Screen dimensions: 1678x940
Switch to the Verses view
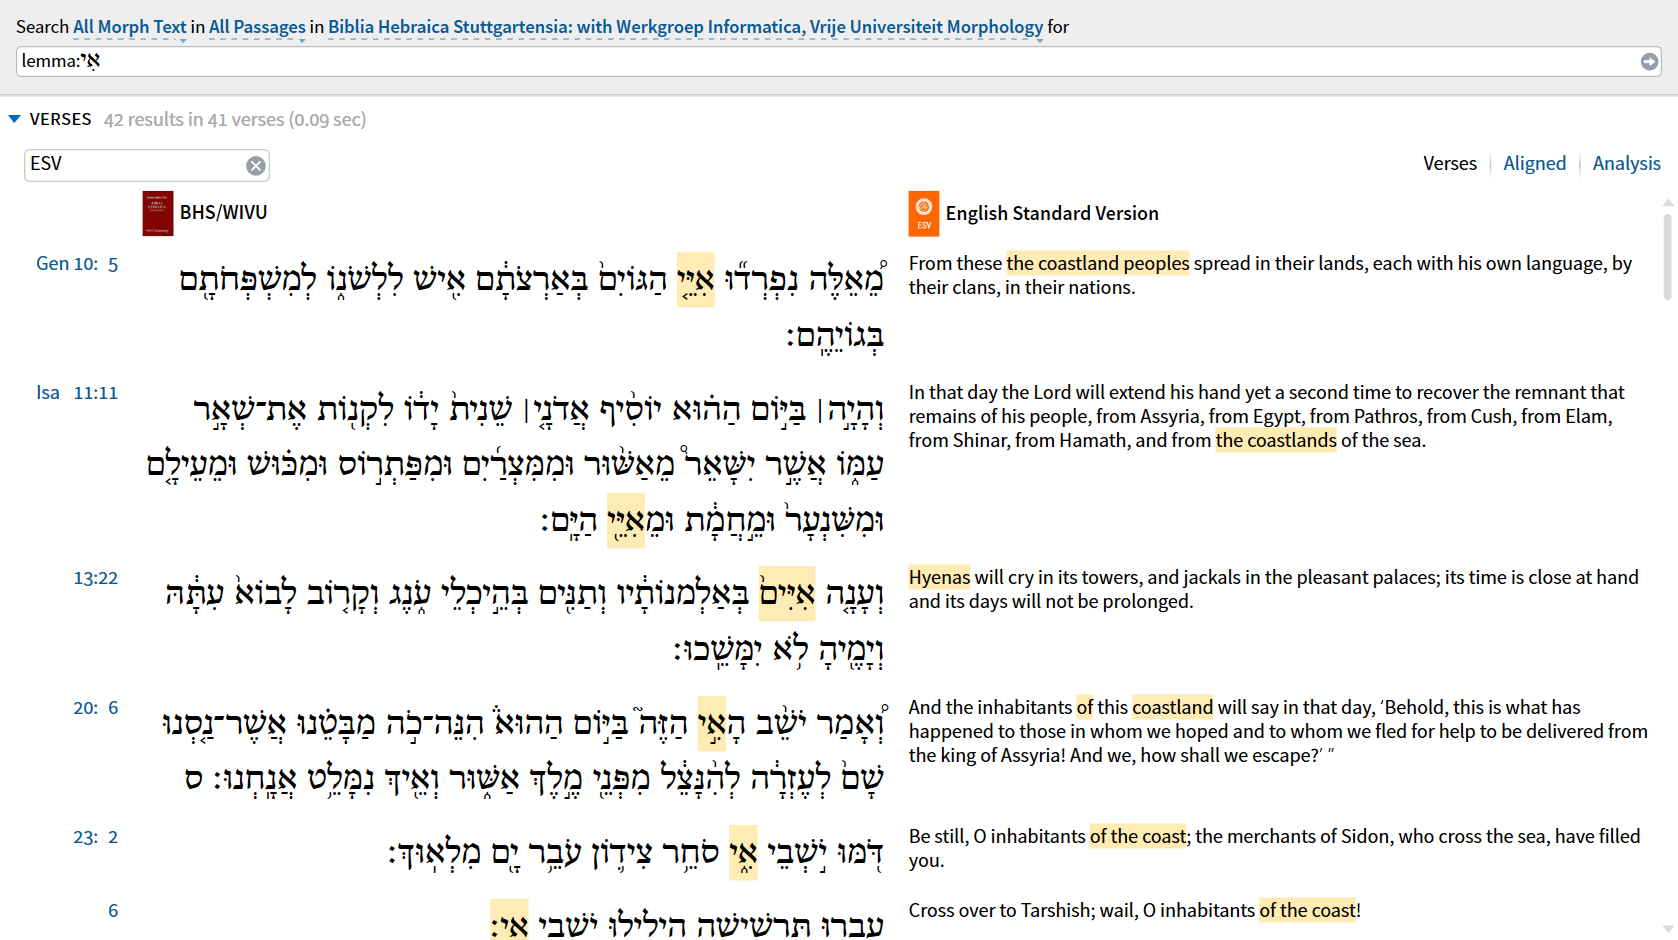pyautogui.click(x=1450, y=163)
